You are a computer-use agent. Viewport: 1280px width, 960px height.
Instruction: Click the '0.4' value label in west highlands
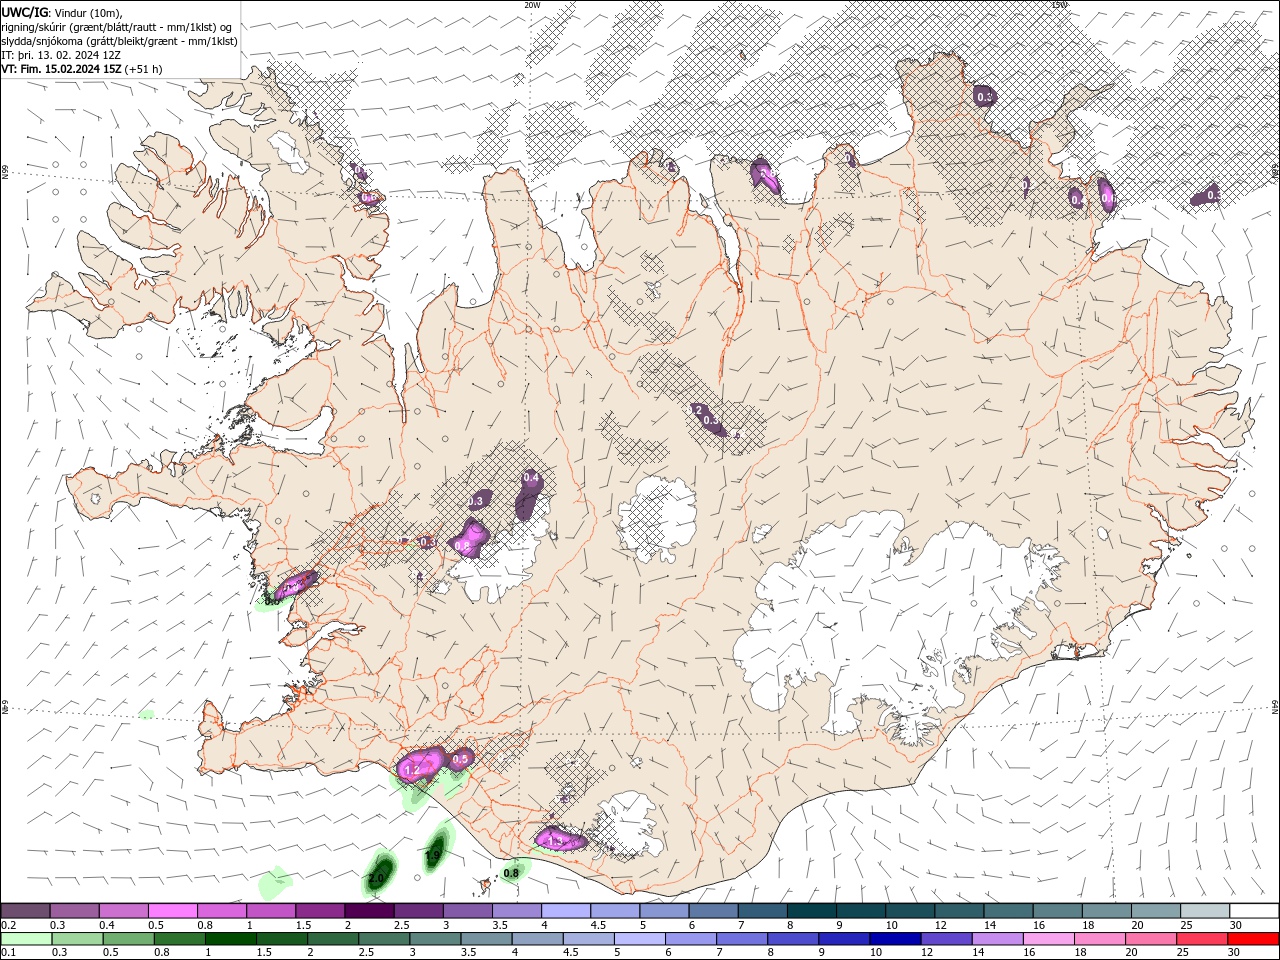coord(531,479)
